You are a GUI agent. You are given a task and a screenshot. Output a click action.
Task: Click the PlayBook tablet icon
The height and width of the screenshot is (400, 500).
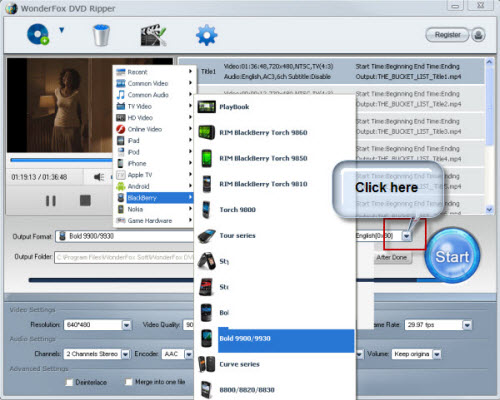point(206,107)
